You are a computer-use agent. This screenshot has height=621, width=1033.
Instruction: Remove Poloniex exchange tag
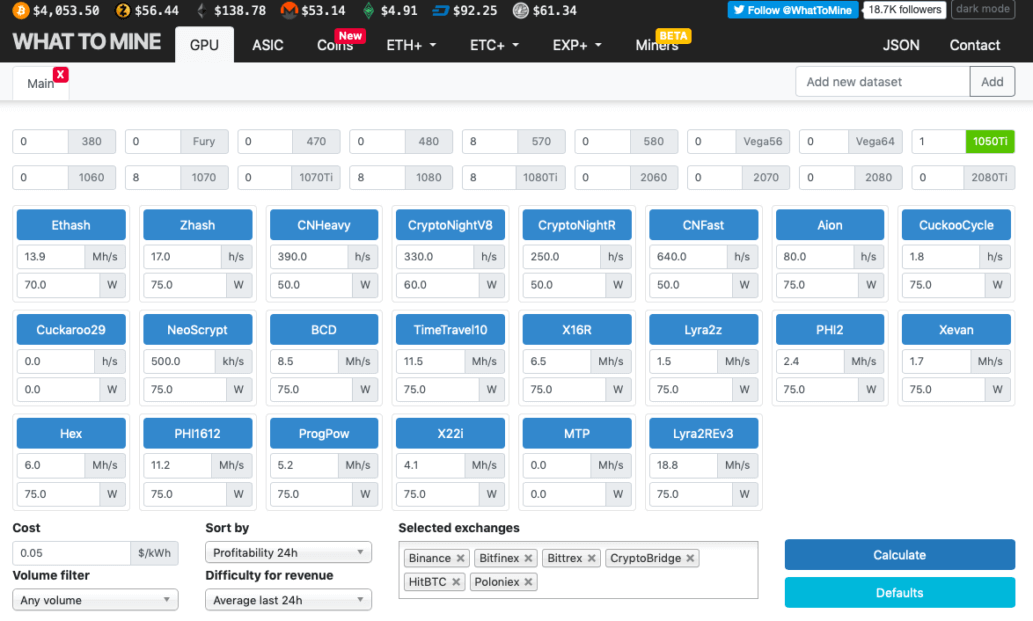(529, 581)
